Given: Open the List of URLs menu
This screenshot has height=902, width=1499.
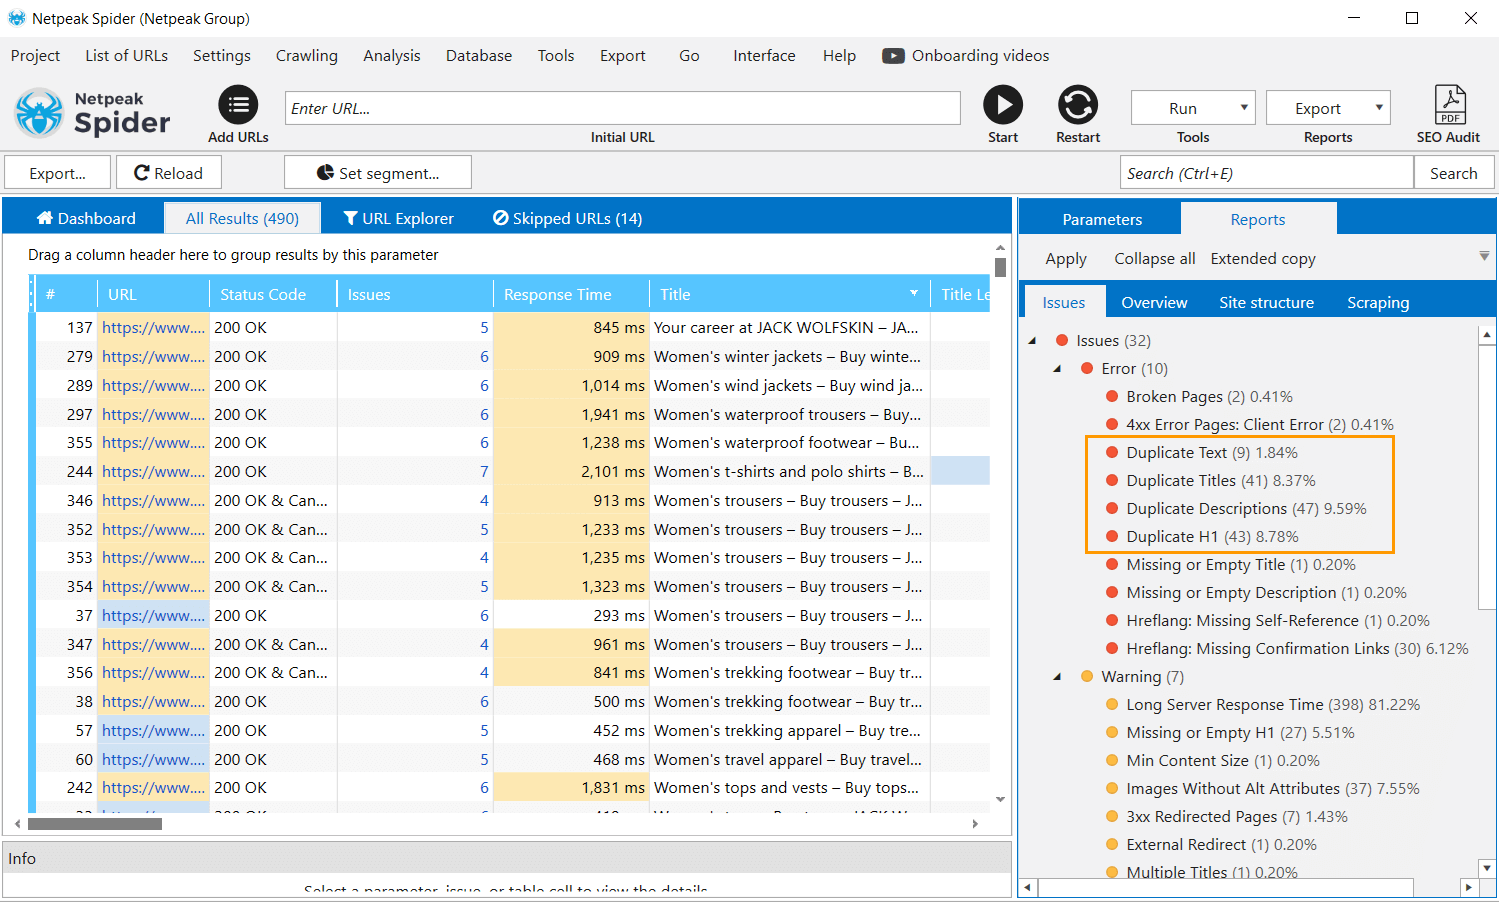Looking at the screenshot, I should (x=126, y=56).
